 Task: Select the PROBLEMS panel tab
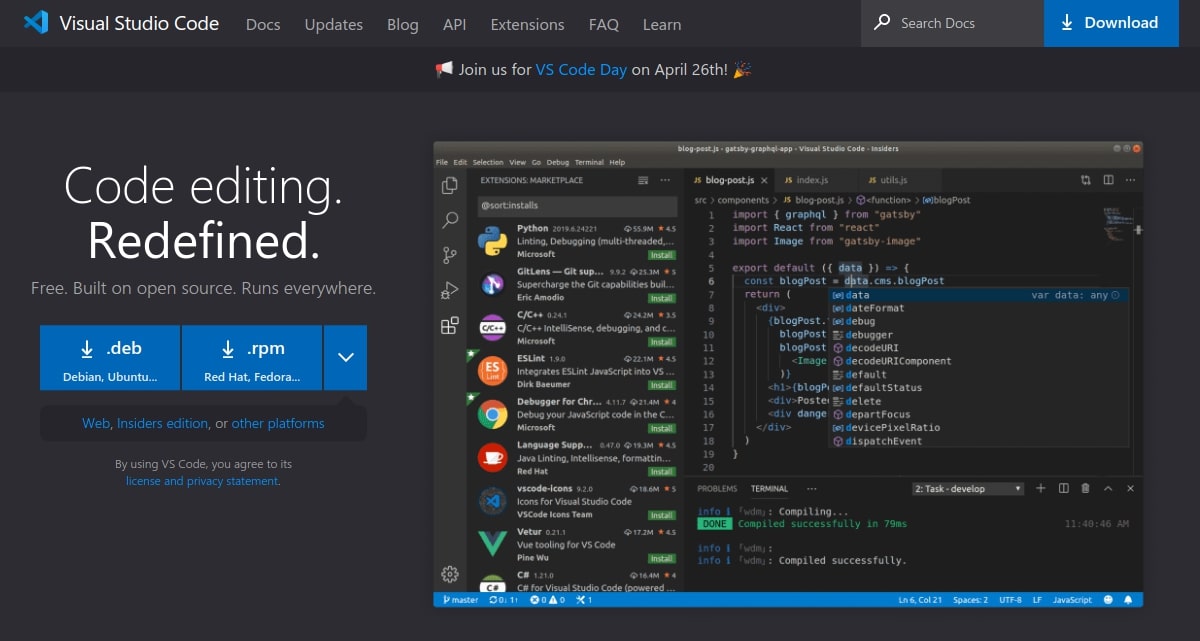717,488
